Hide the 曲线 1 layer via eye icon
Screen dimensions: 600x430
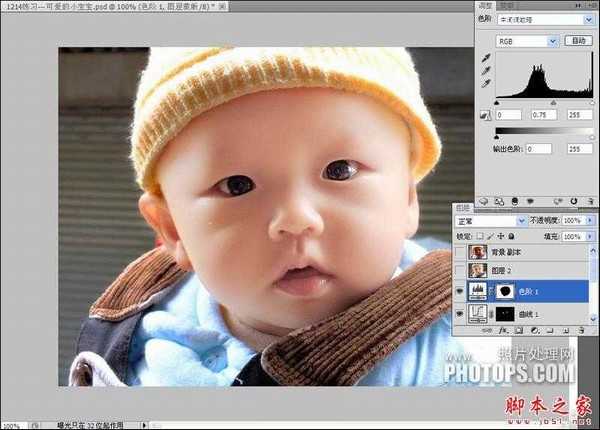(x=460, y=314)
